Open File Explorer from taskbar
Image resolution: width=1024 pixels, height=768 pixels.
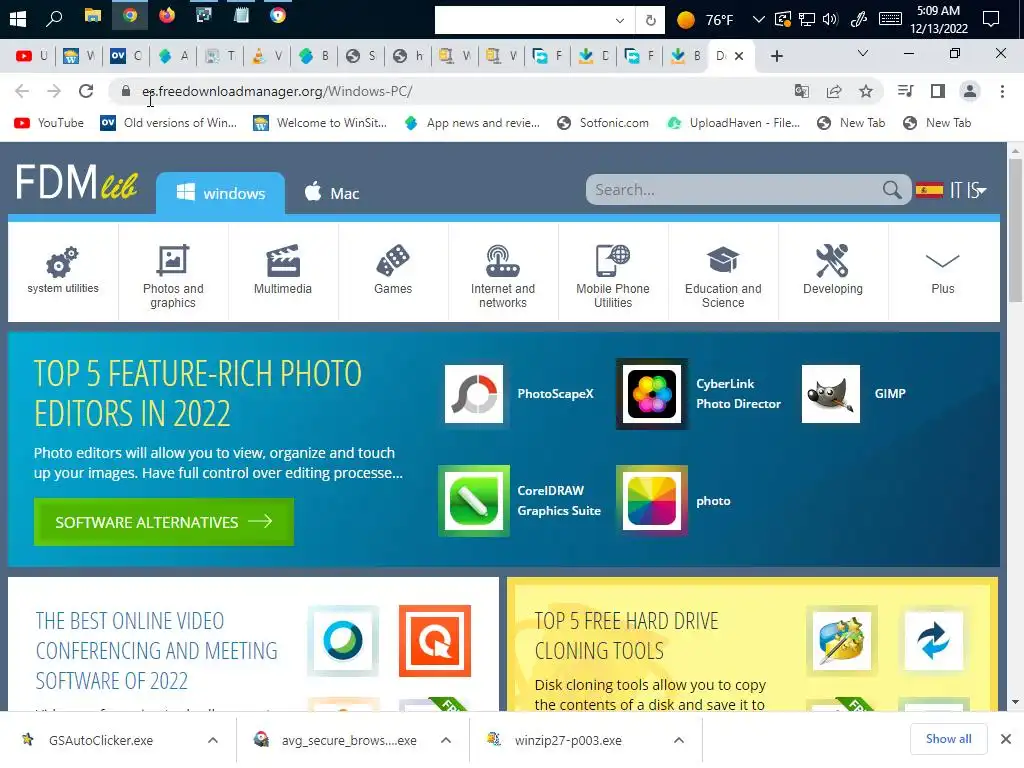[x=93, y=16]
